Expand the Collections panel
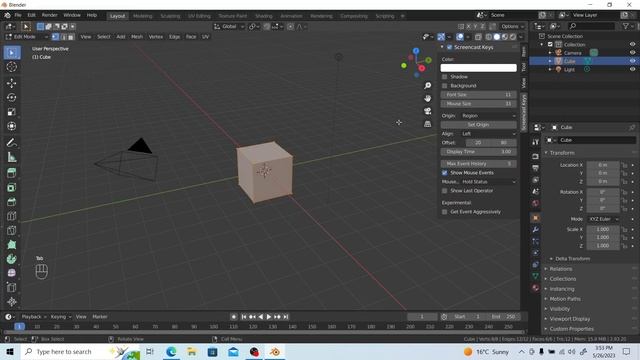Screen dimensions: 640x360 (x=562, y=279)
